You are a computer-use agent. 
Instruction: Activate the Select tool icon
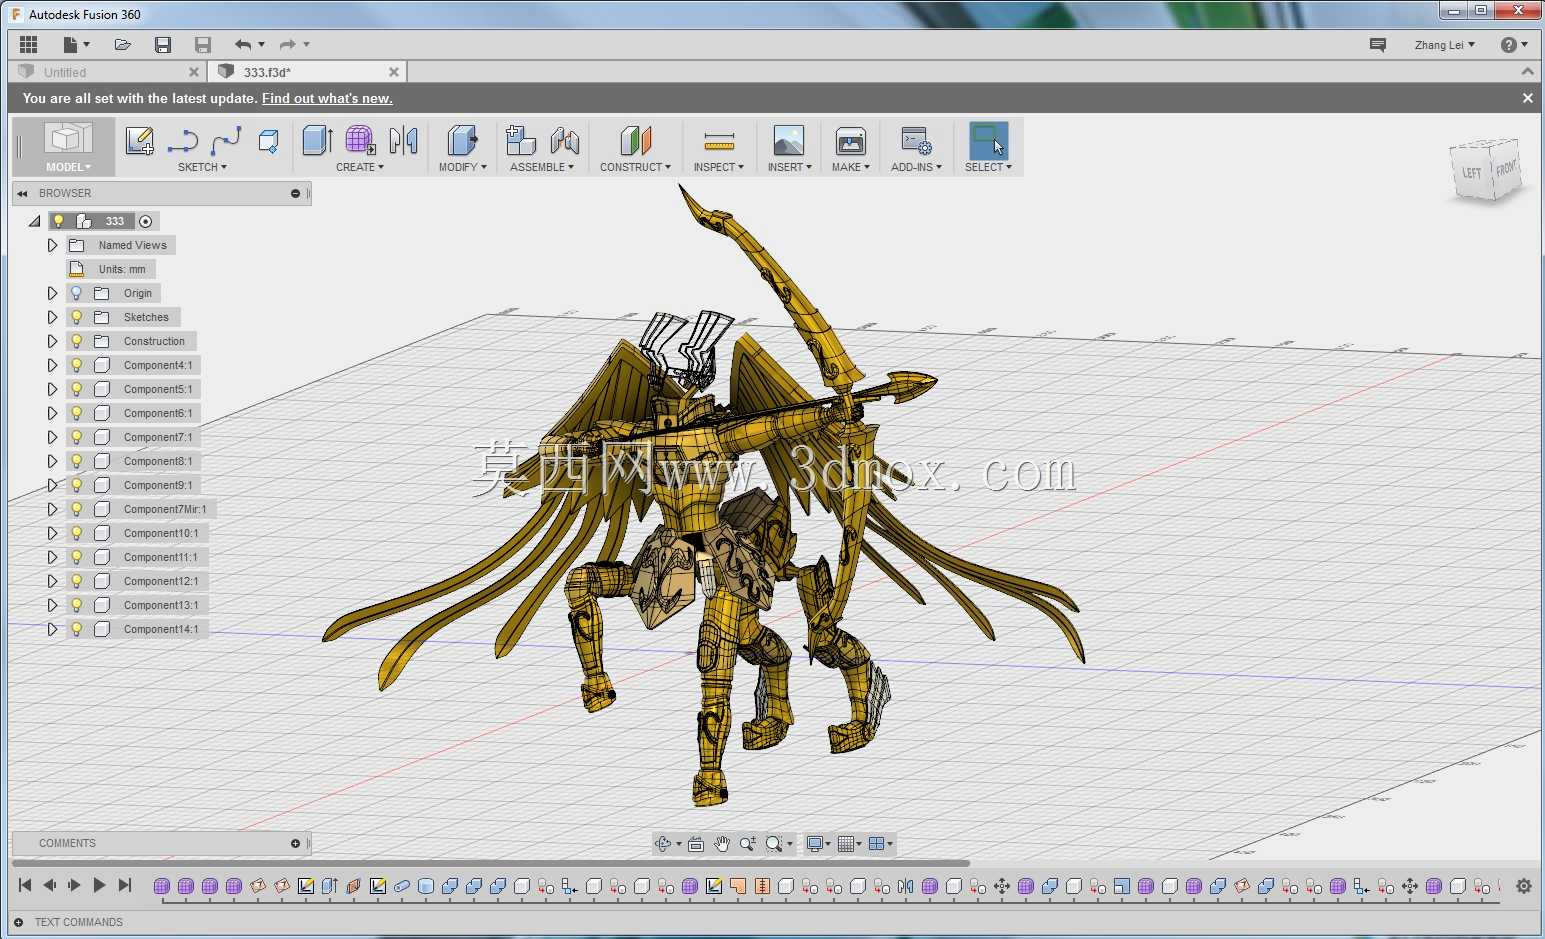pyautogui.click(x=988, y=140)
